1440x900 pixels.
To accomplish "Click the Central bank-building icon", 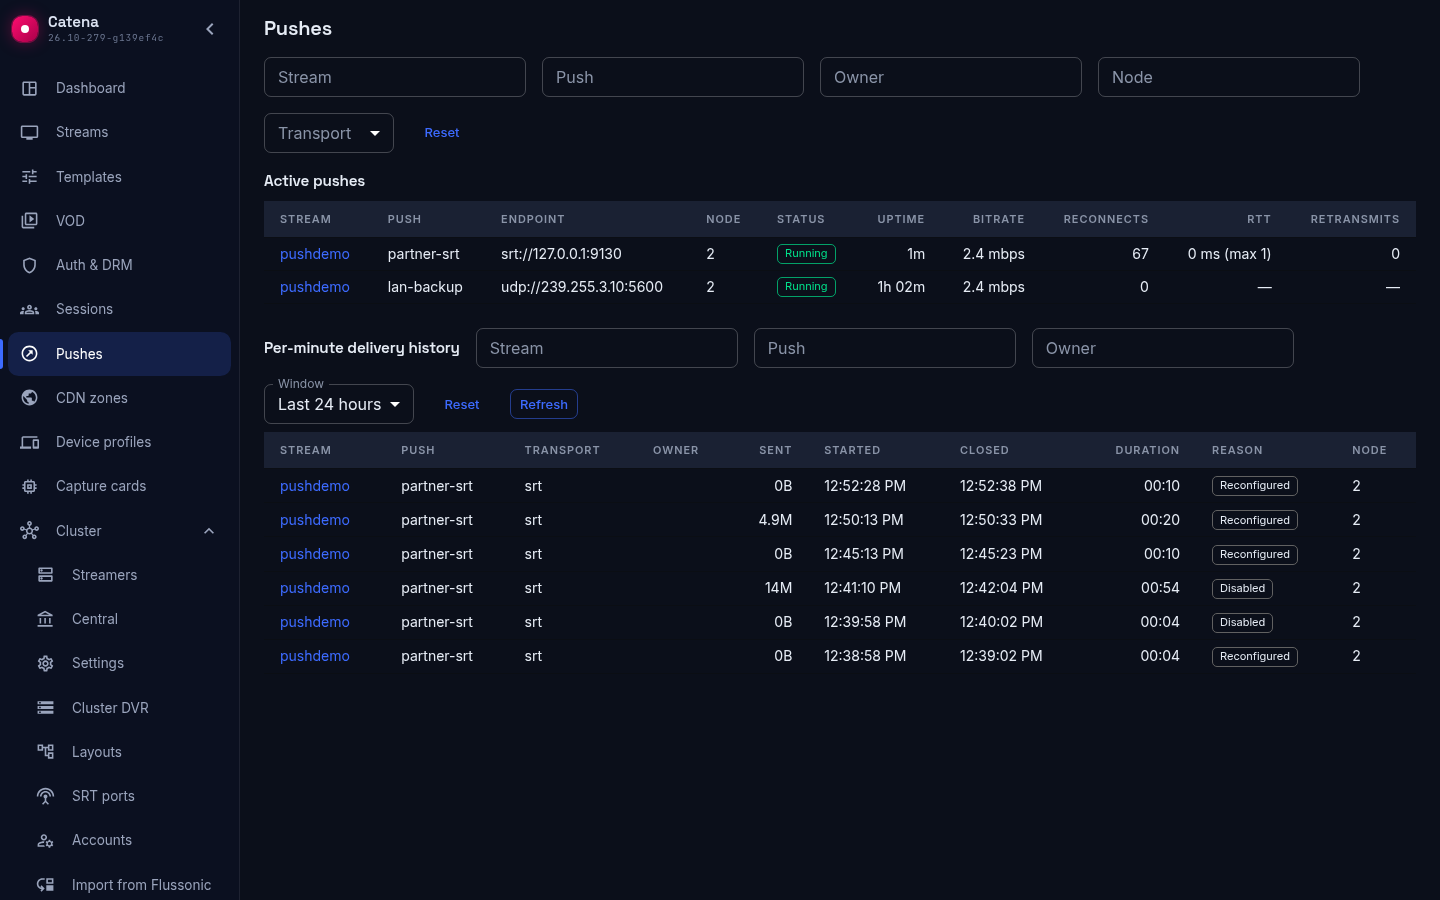I will point(46,619).
